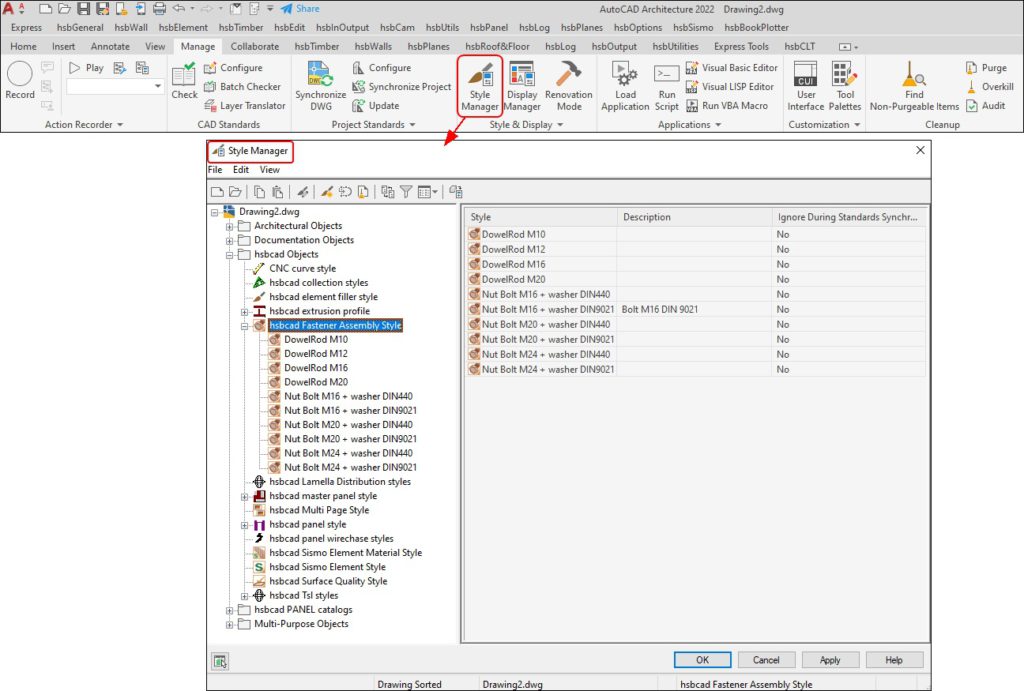Click Copy icon in Style Manager toolbar

point(259,192)
